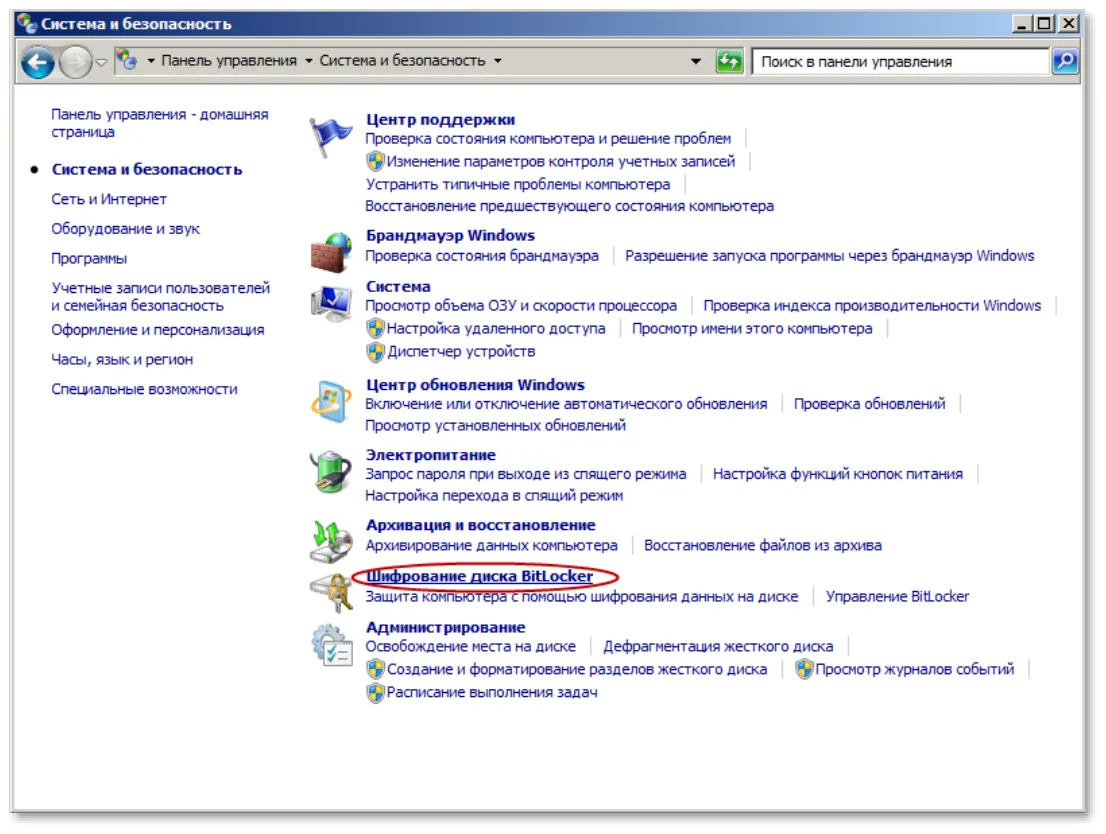
Task: Click the Power Options battery icon
Action: (331, 471)
